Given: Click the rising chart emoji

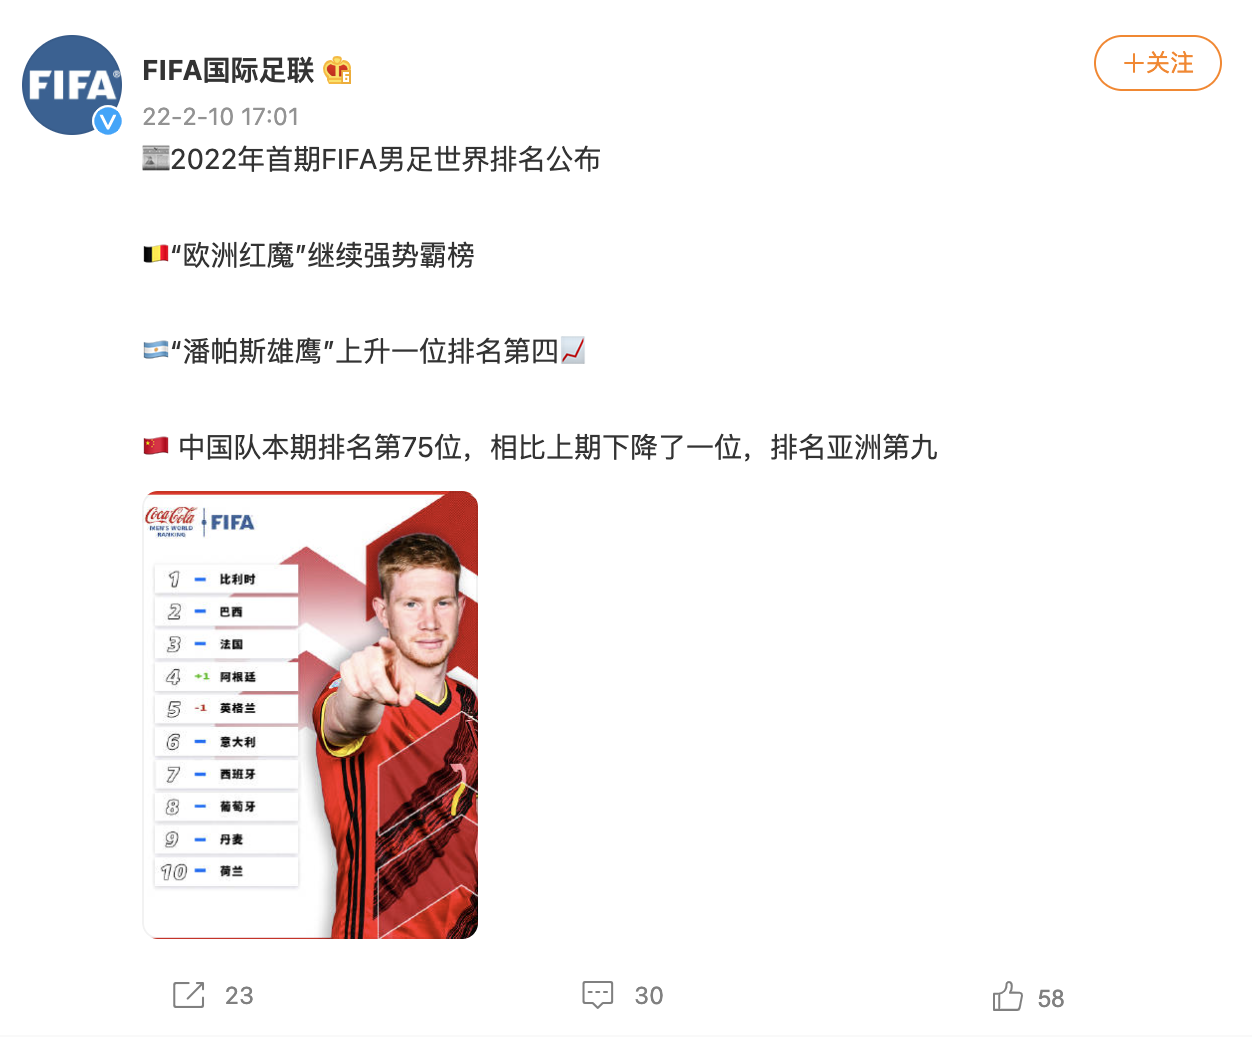Looking at the screenshot, I should tap(573, 350).
